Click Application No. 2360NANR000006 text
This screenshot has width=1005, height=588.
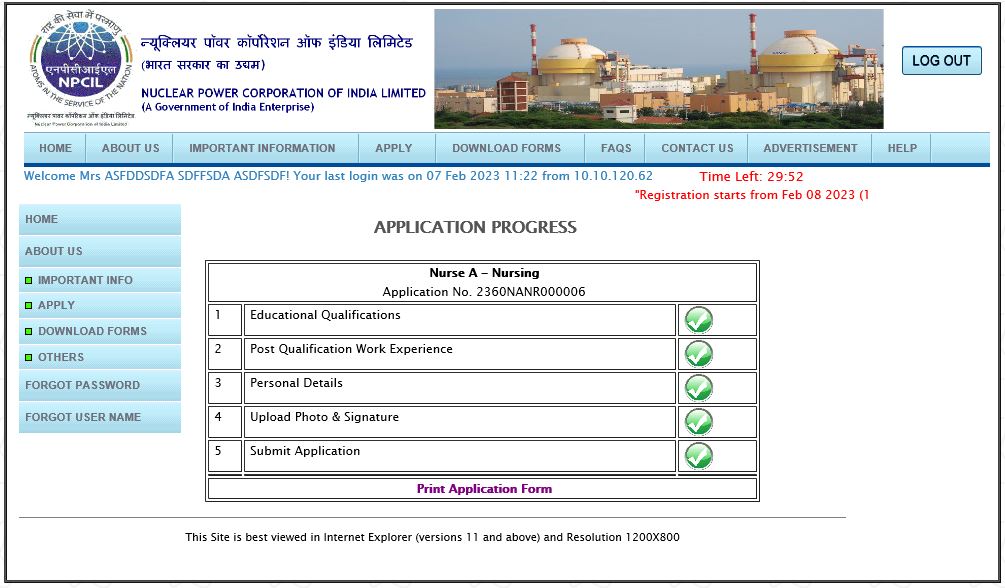[484, 292]
